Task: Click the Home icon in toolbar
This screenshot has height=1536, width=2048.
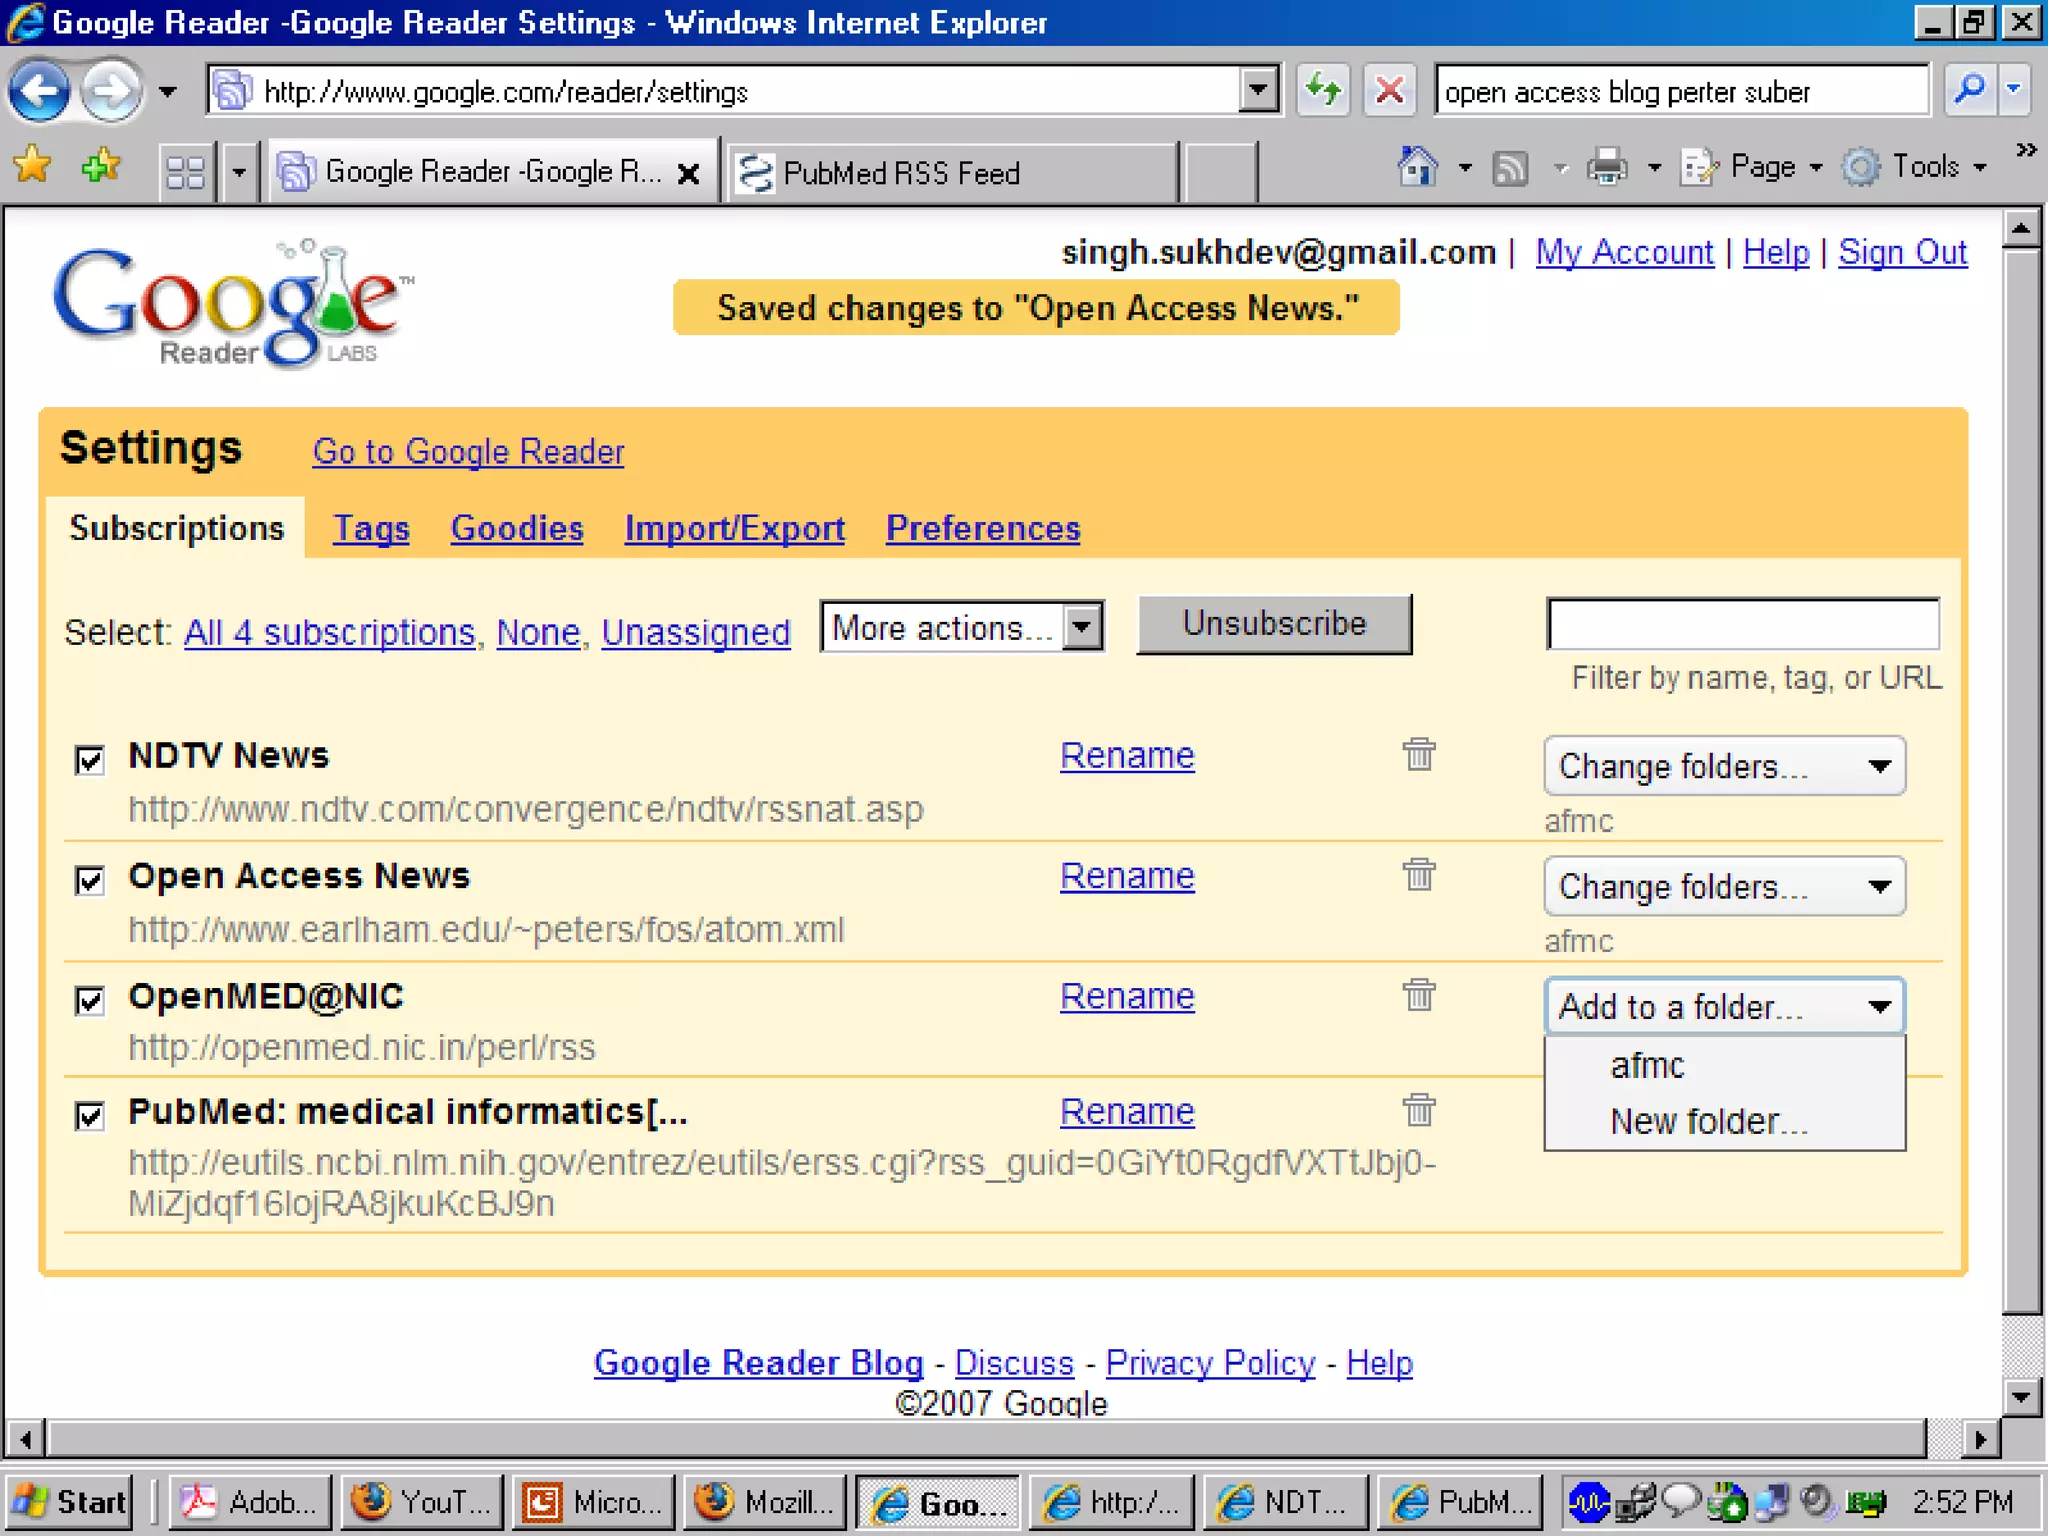Action: [1417, 167]
